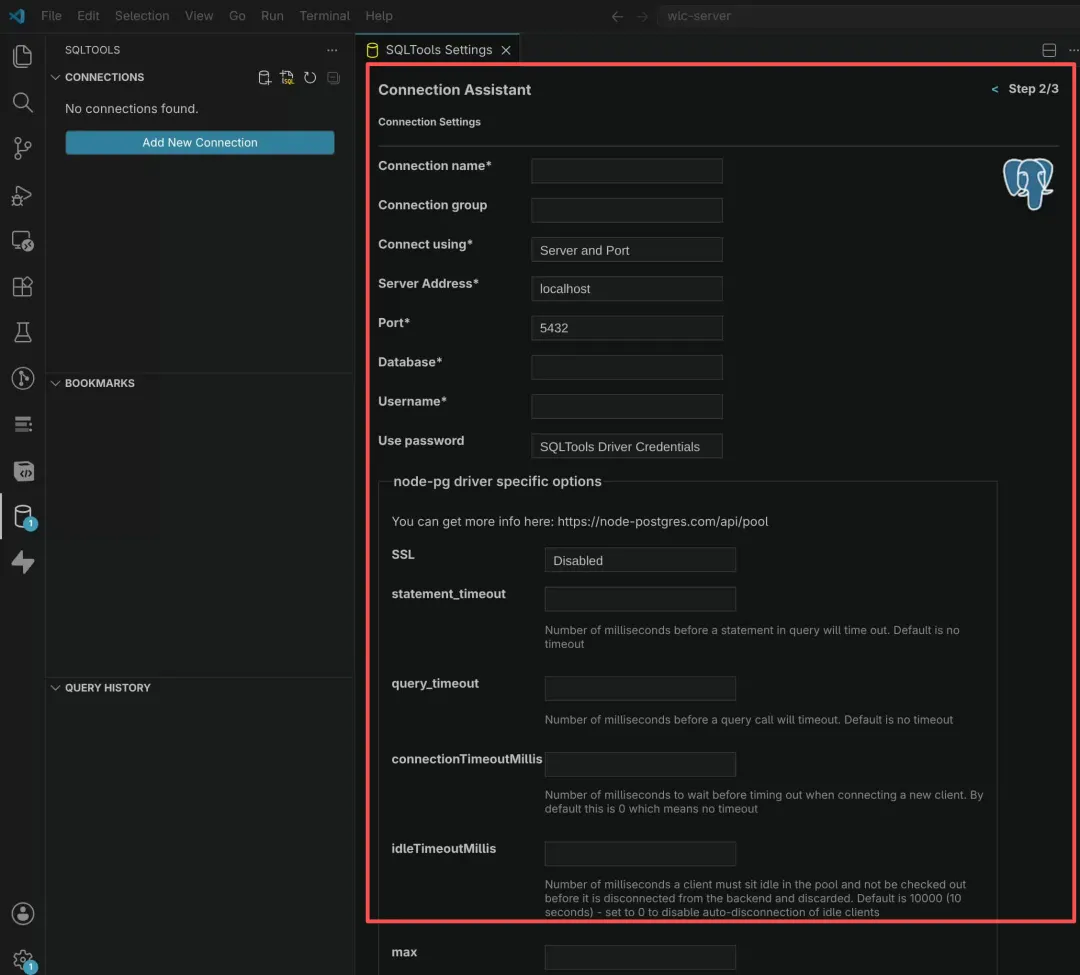
Task: Click the query_timeout field
Action: tap(640, 689)
